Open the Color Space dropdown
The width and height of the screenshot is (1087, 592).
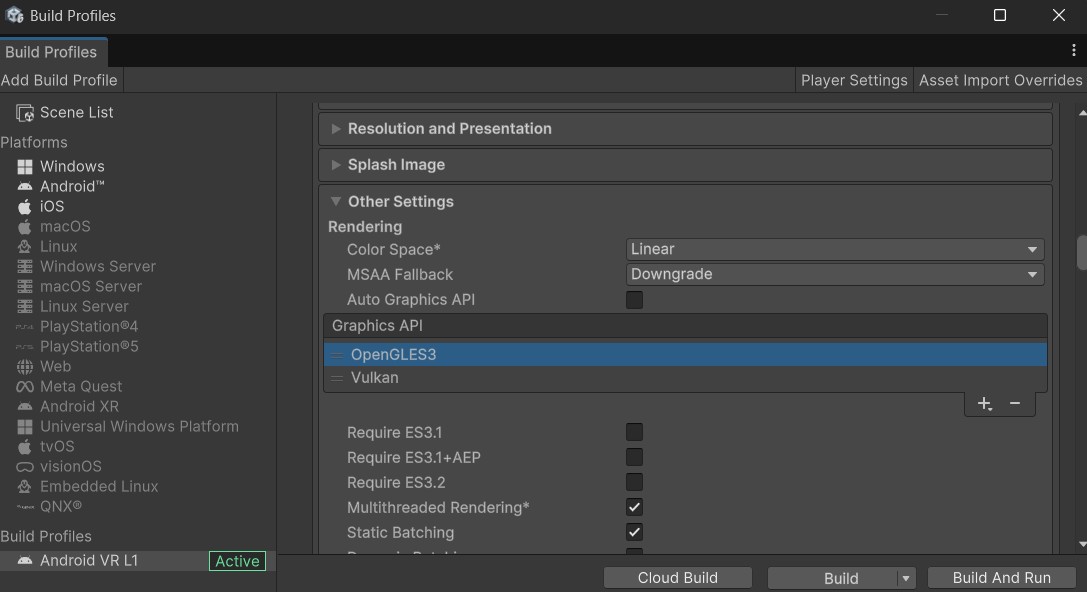coord(835,249)
